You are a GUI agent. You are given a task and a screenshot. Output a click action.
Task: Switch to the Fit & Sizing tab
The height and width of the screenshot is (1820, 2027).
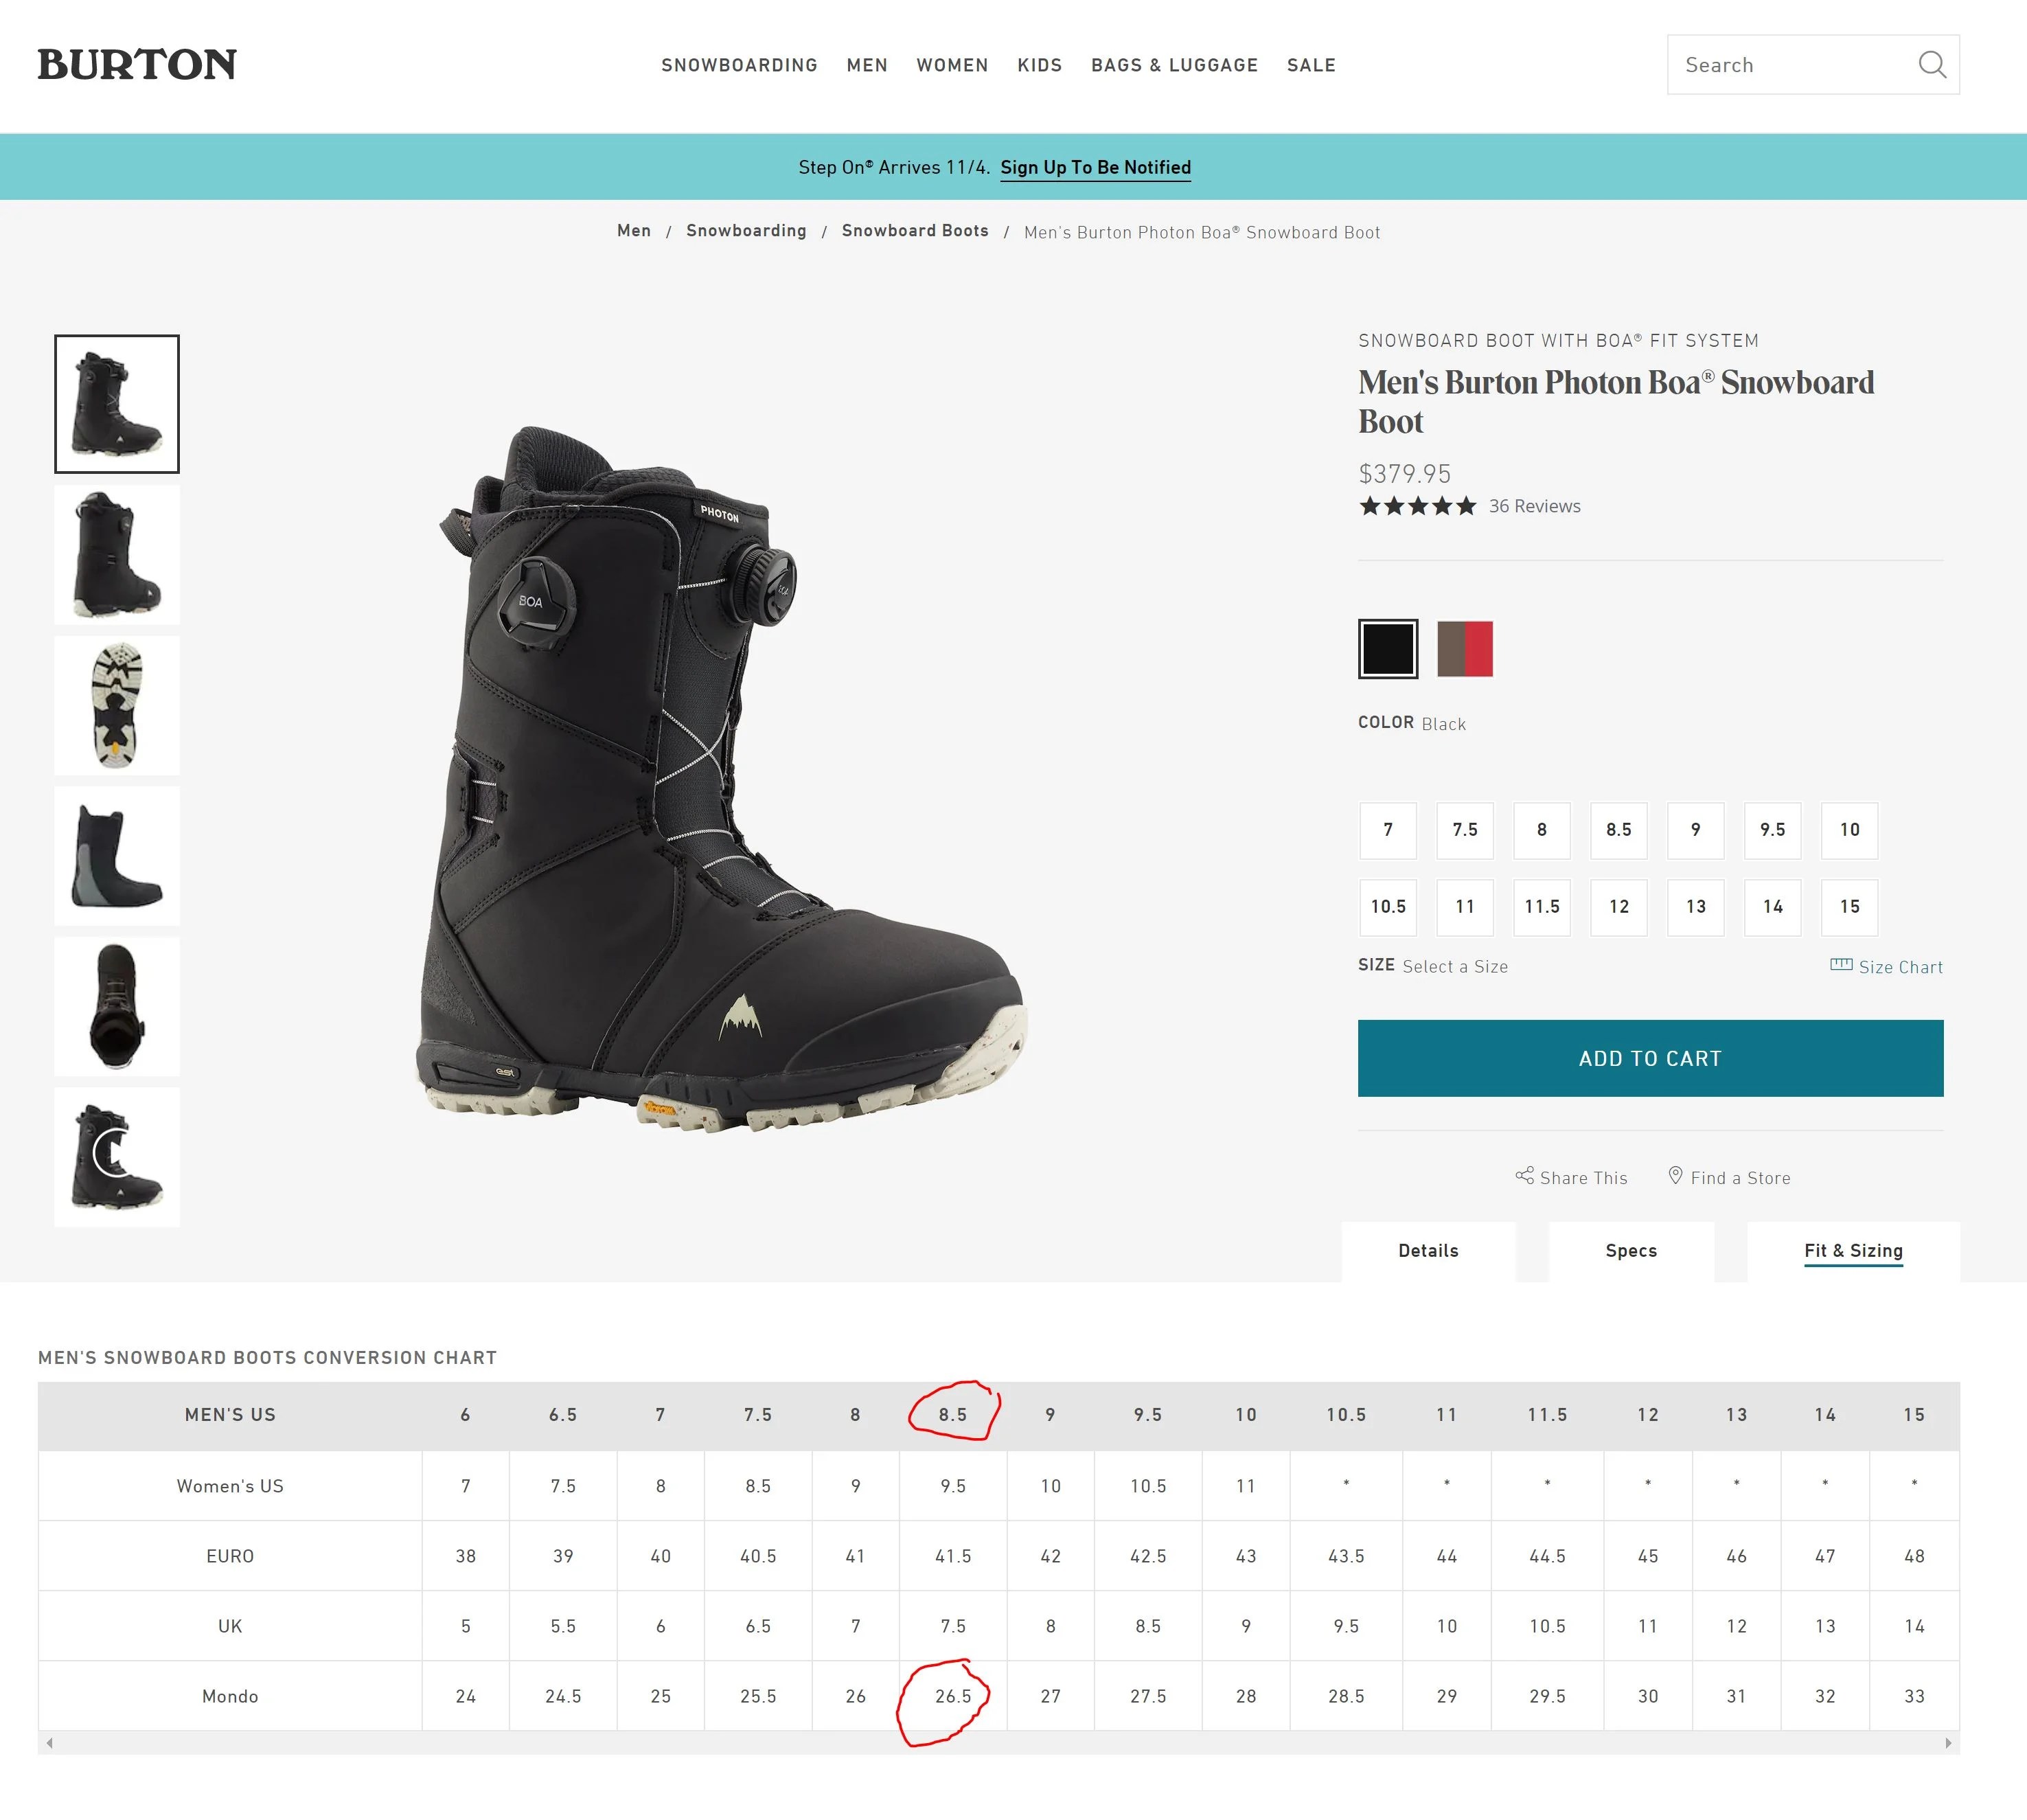pyautogui.click(x=1853, y=1251)
